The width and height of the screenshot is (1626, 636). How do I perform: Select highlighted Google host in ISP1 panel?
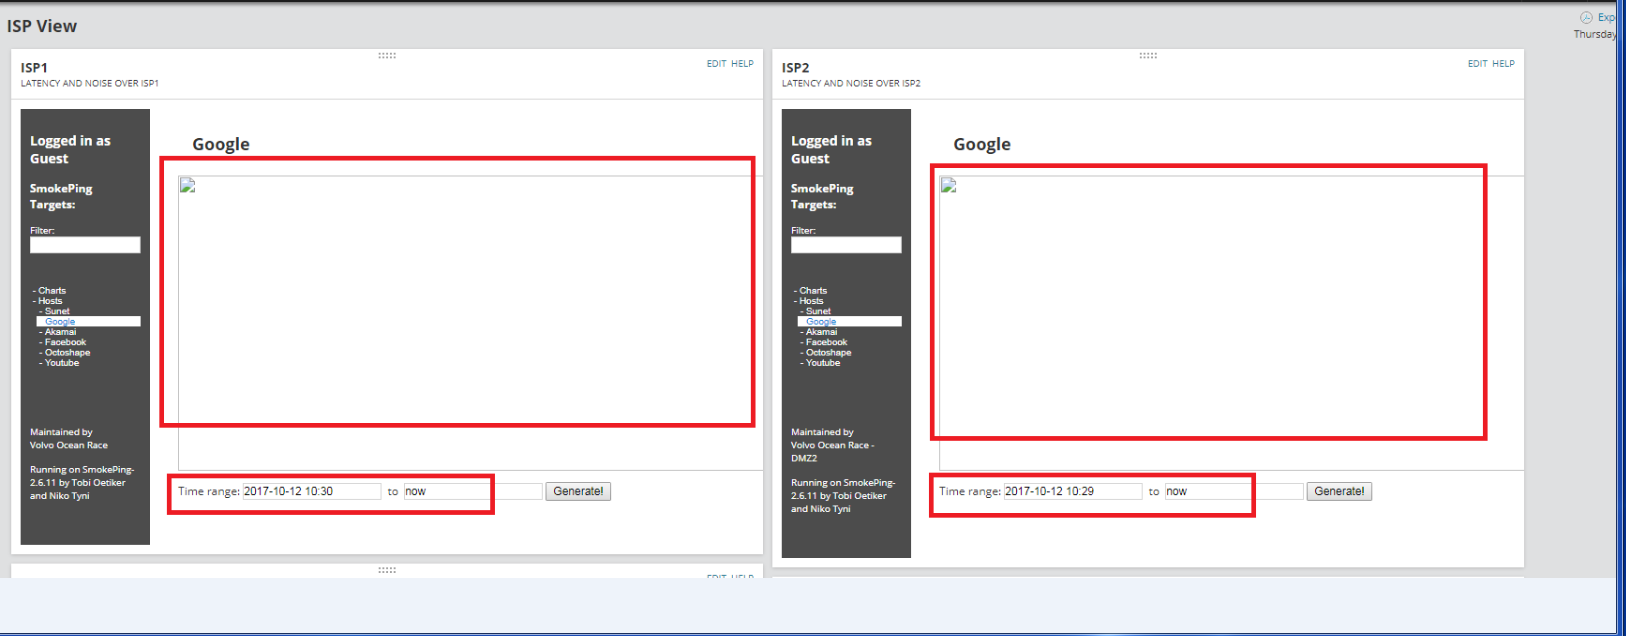click(x=60, y=322)
